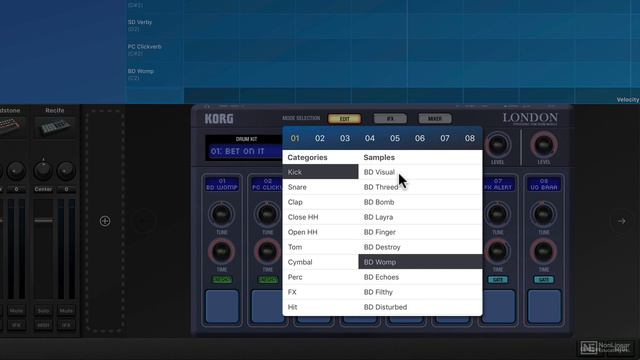
Task: Trigger drum pad 01
Action: point(222,306)
